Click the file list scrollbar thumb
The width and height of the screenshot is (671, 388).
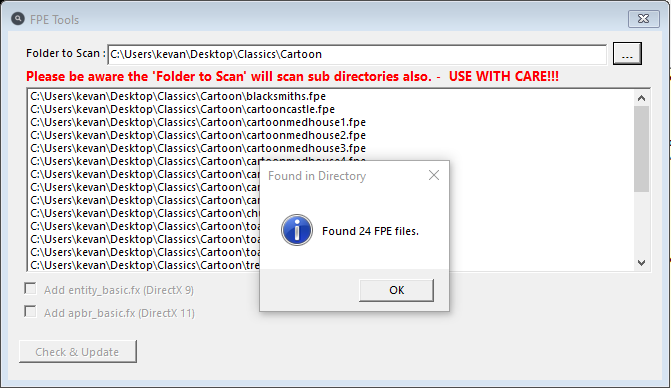click(x=641, y=149)
